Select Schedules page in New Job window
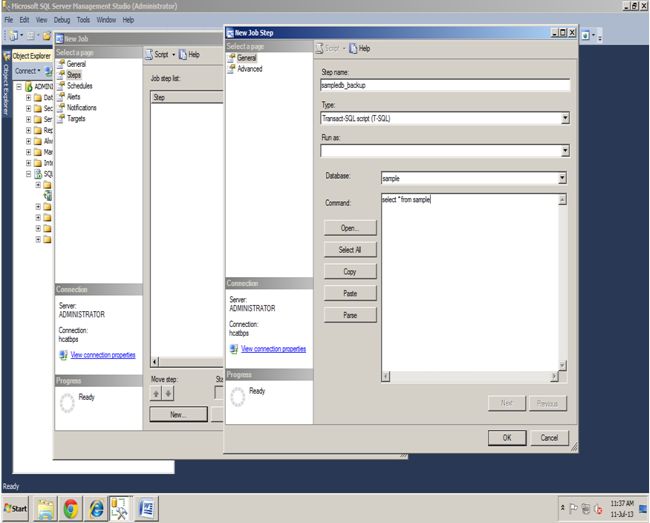 [x=80, y=86]
